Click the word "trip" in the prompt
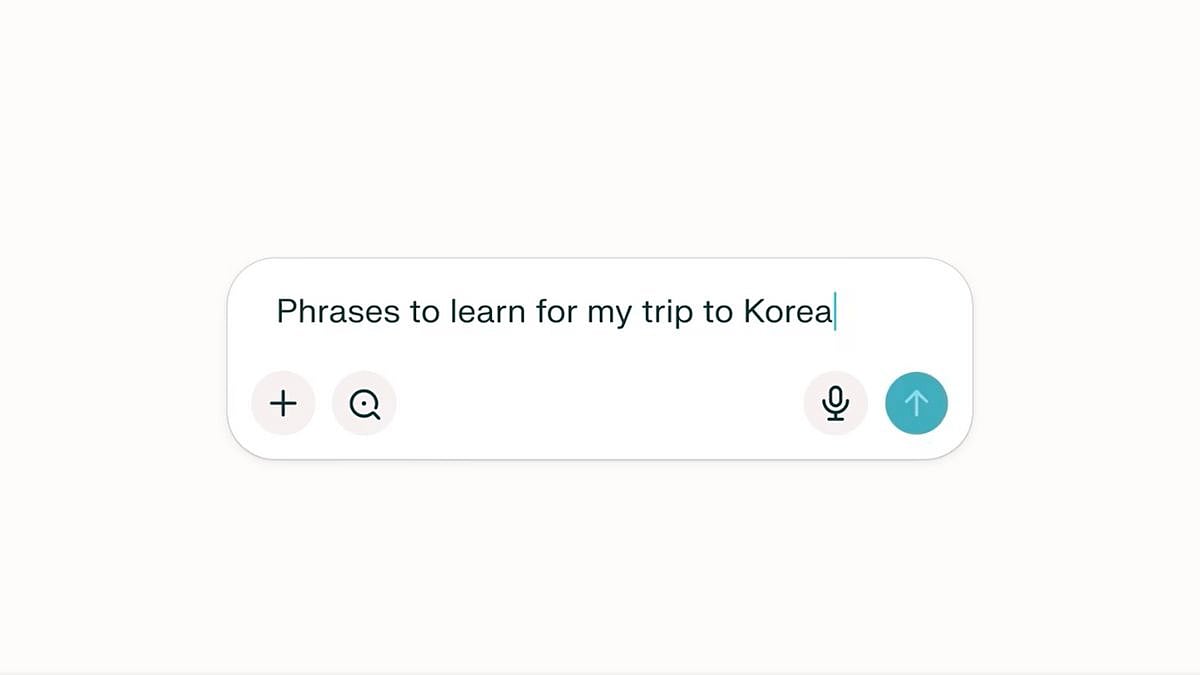 663,312
